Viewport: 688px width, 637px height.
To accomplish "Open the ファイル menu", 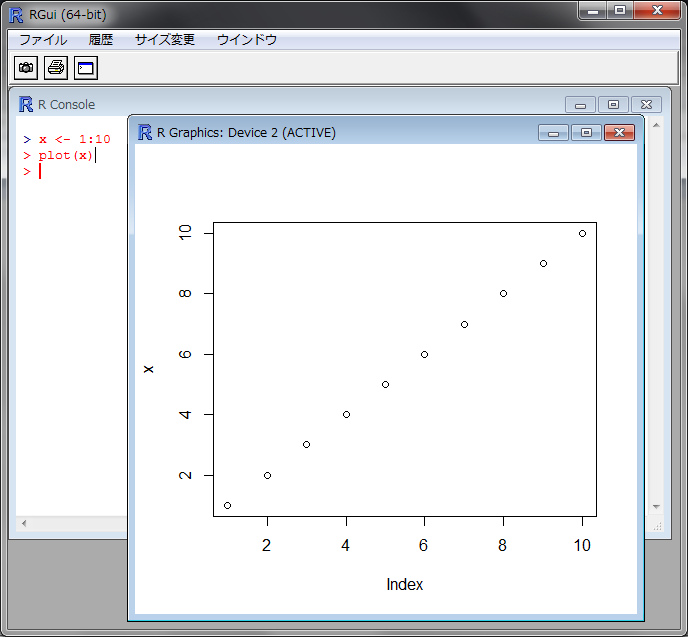I will tap(43, 40).
